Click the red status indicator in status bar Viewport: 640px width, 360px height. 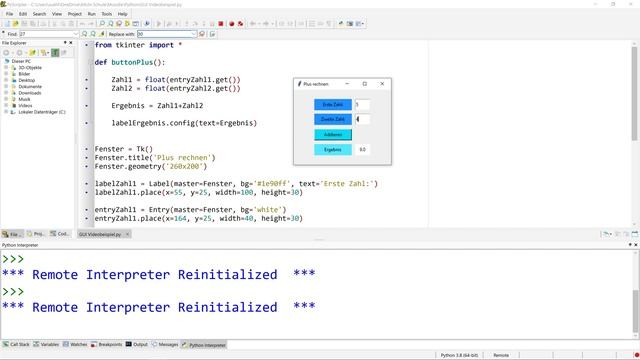[636, 355]
